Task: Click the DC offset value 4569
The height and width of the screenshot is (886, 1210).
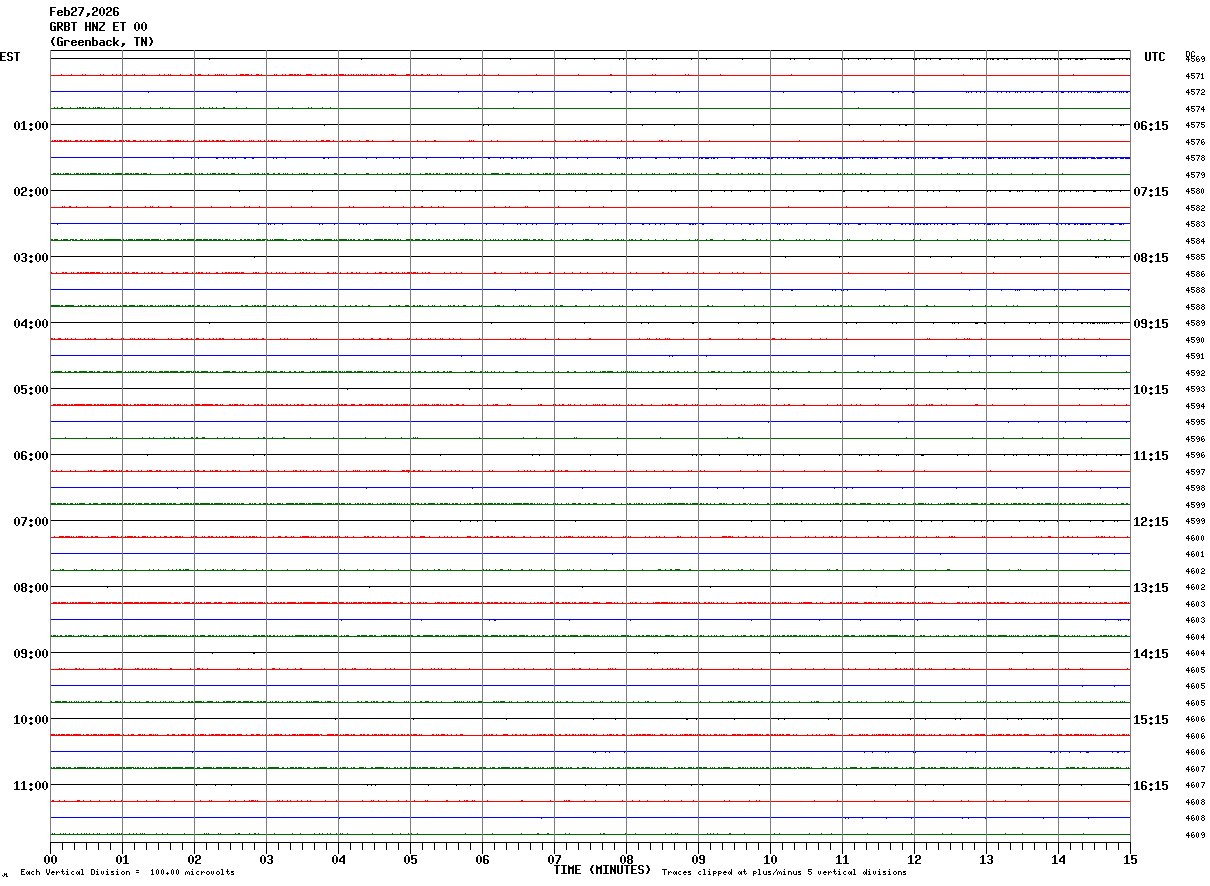Action: pos(1195,60)
